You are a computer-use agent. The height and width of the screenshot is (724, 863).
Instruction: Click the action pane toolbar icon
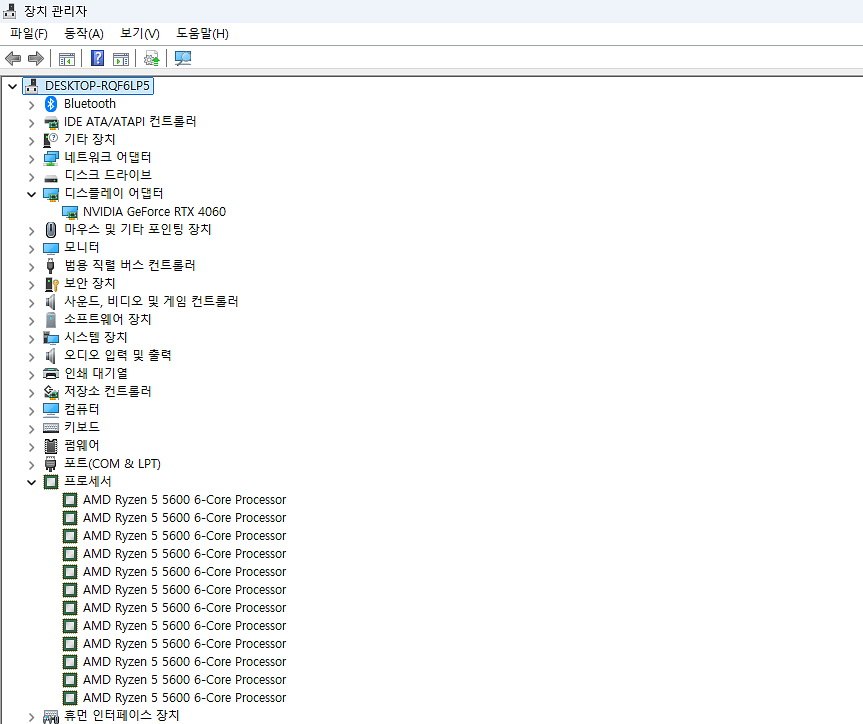(x=121, y=58)
